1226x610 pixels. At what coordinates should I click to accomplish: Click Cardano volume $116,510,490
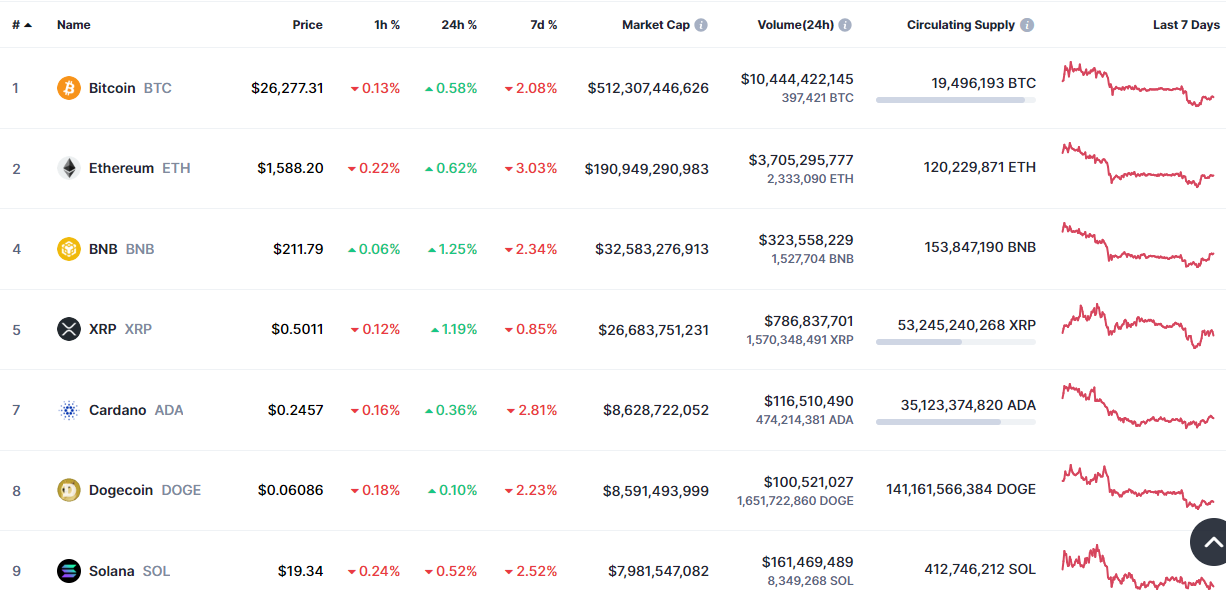click(809, 401)
